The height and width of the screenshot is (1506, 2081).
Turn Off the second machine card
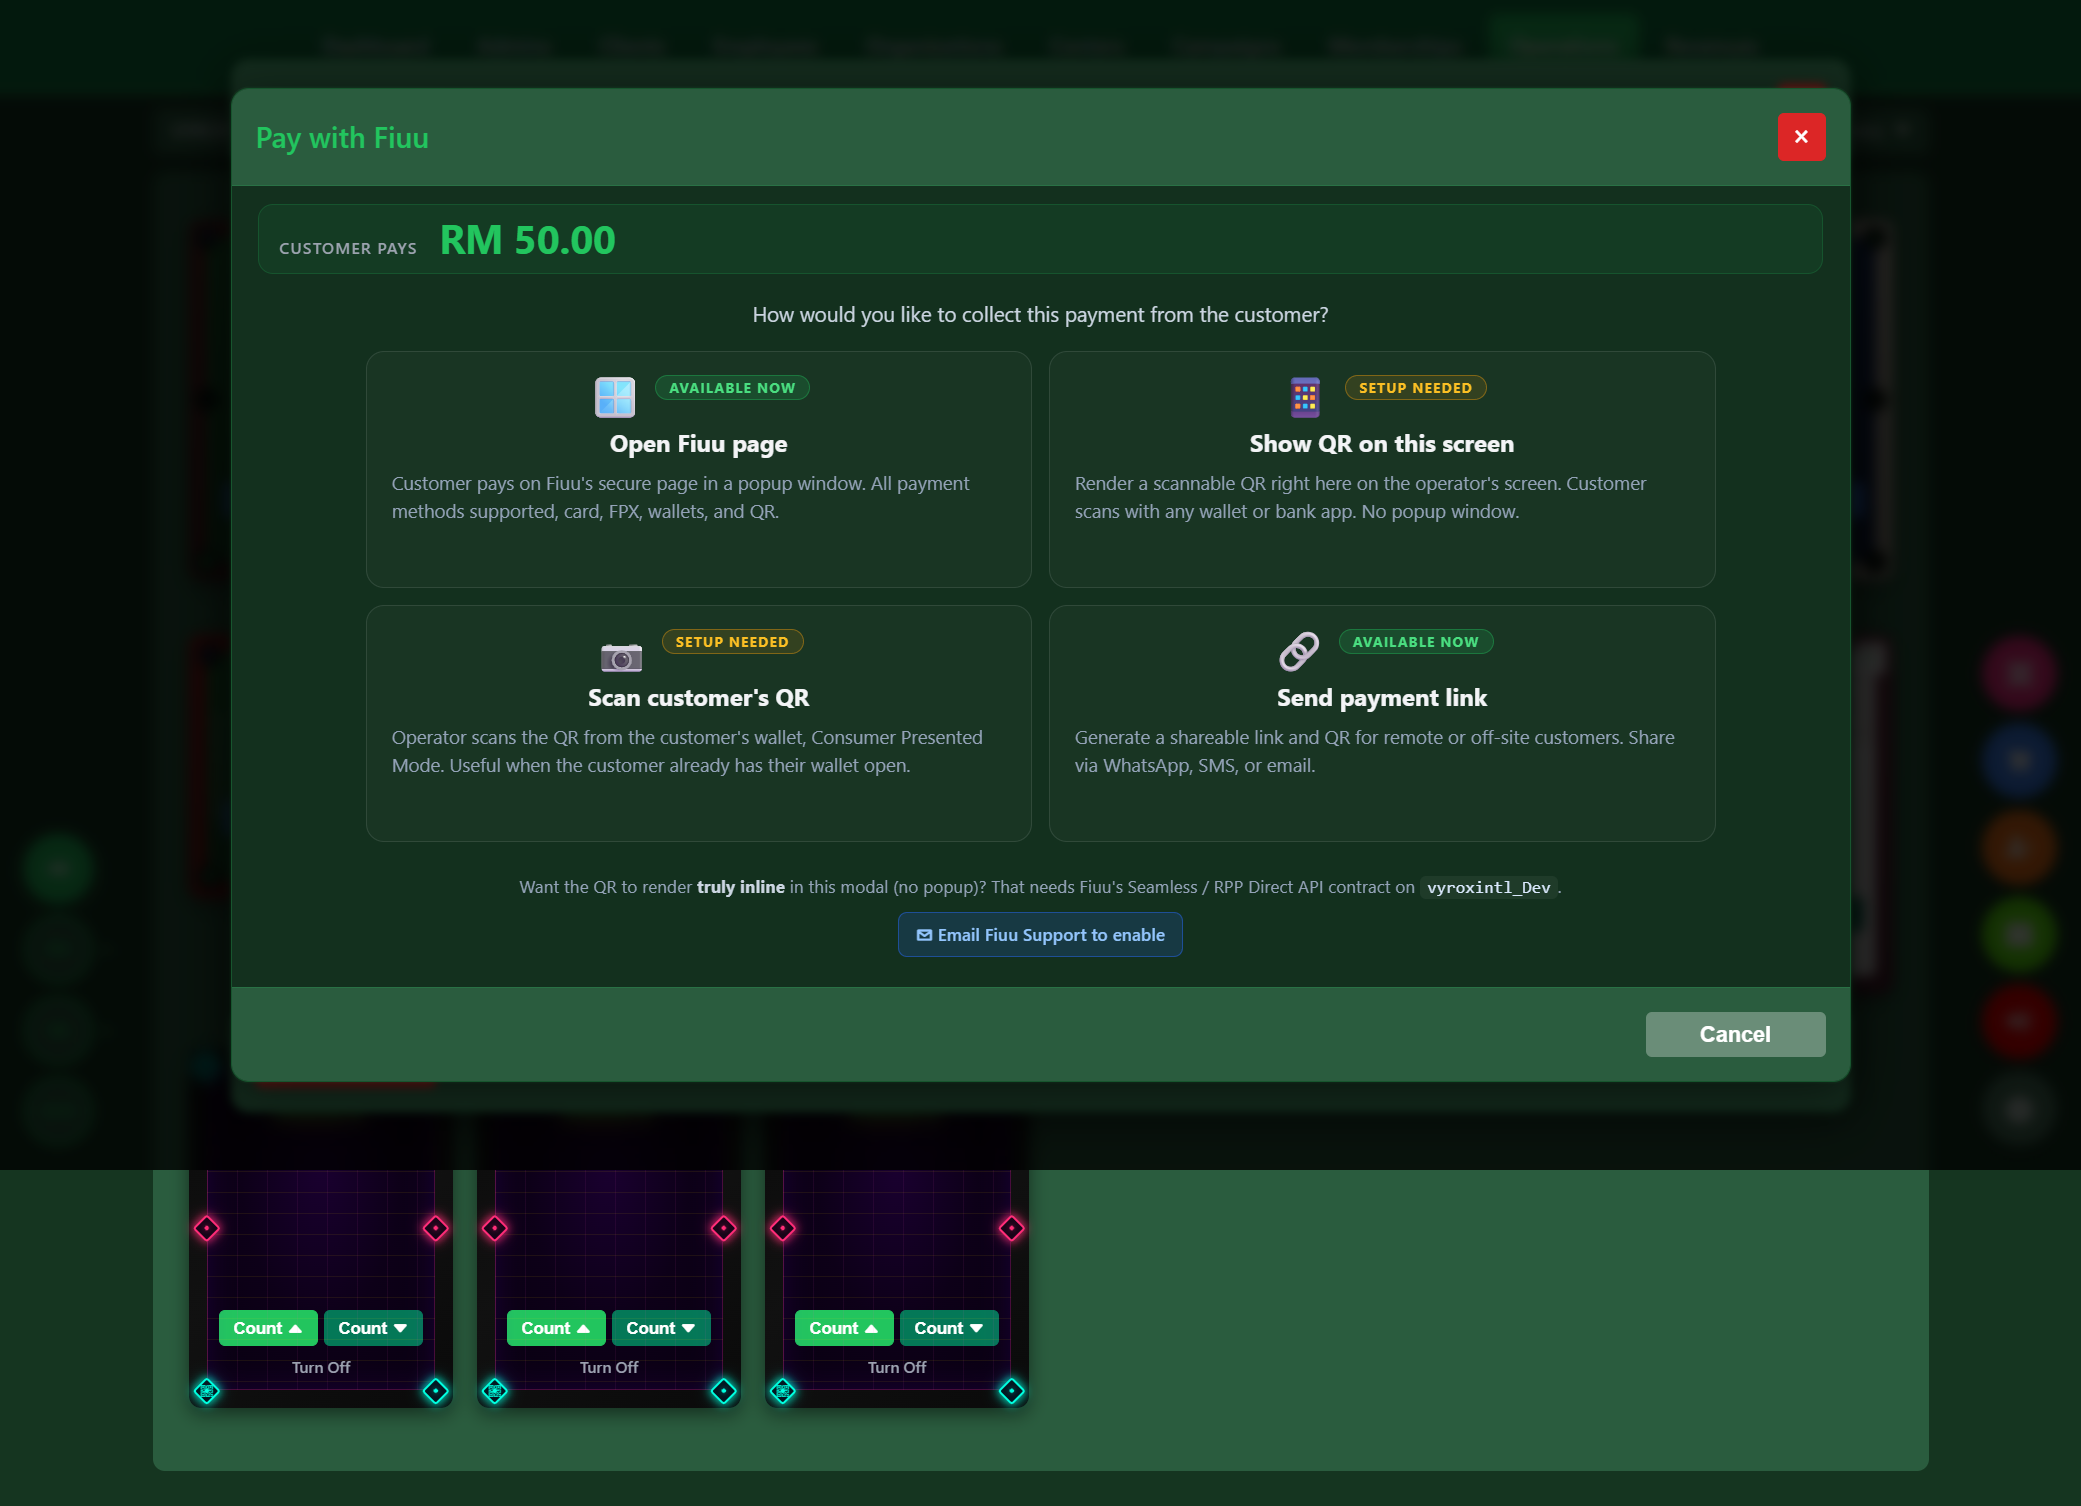tap(609, 1367)
